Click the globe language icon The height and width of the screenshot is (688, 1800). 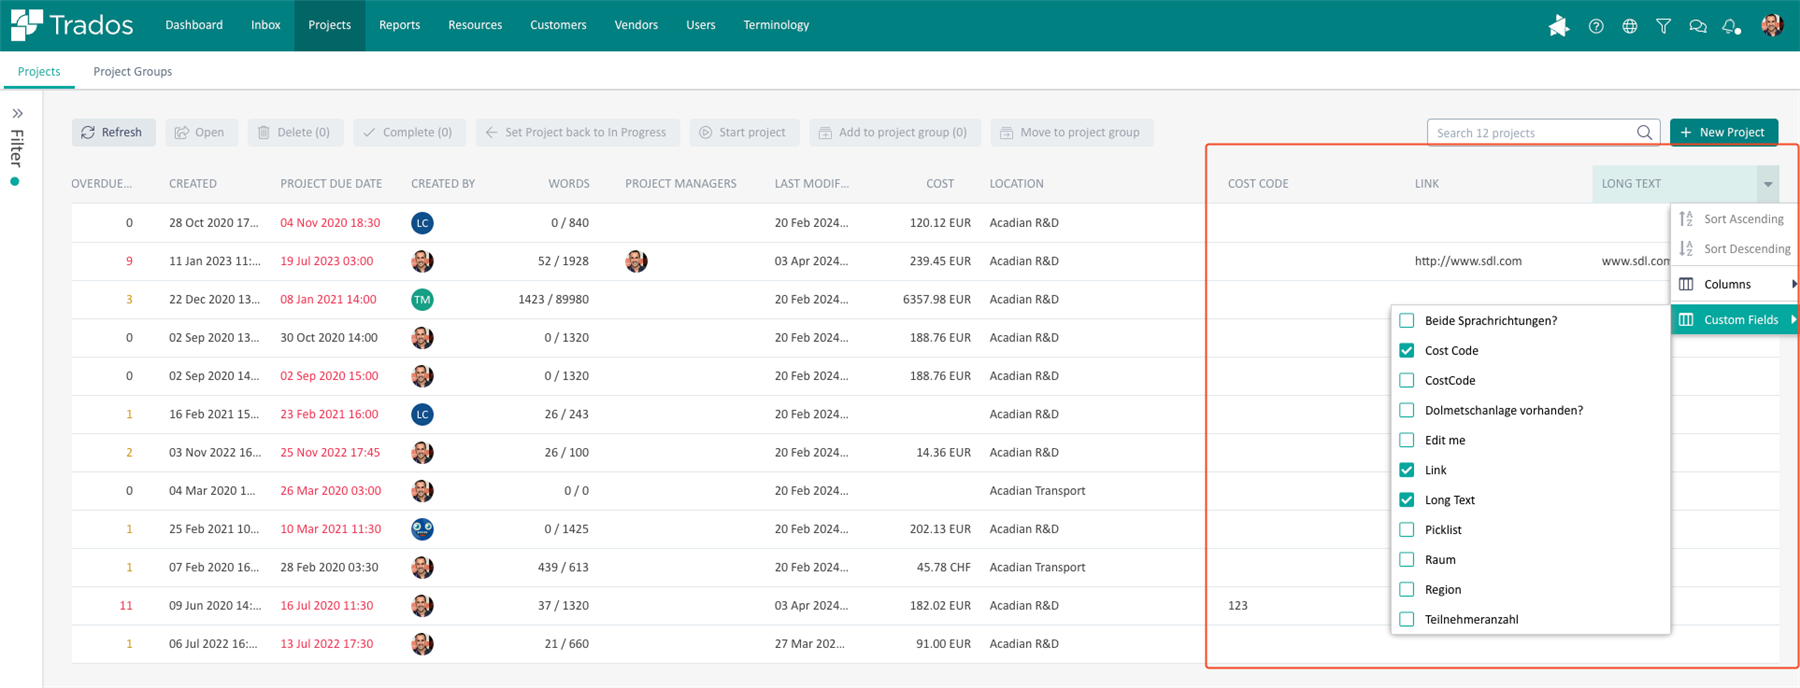(1630, 27)
